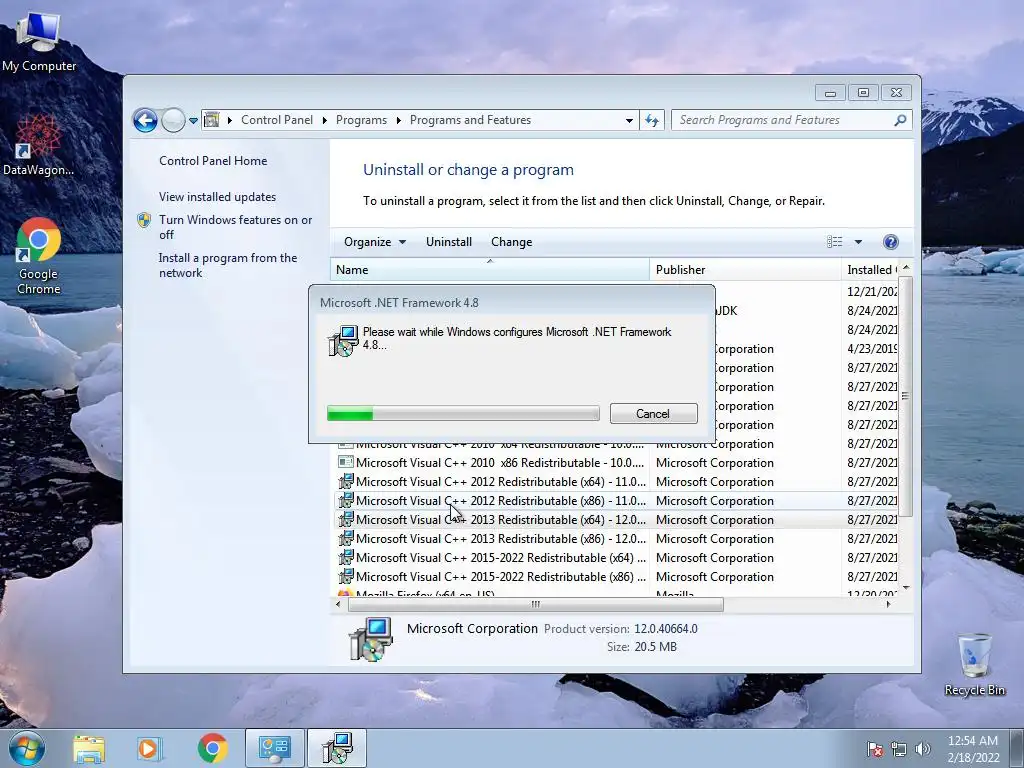Select Visual C++ 2010 x86 Redistributable icon
The height and width of the screenshot is (768, 1024).
[x=345, y=462]
